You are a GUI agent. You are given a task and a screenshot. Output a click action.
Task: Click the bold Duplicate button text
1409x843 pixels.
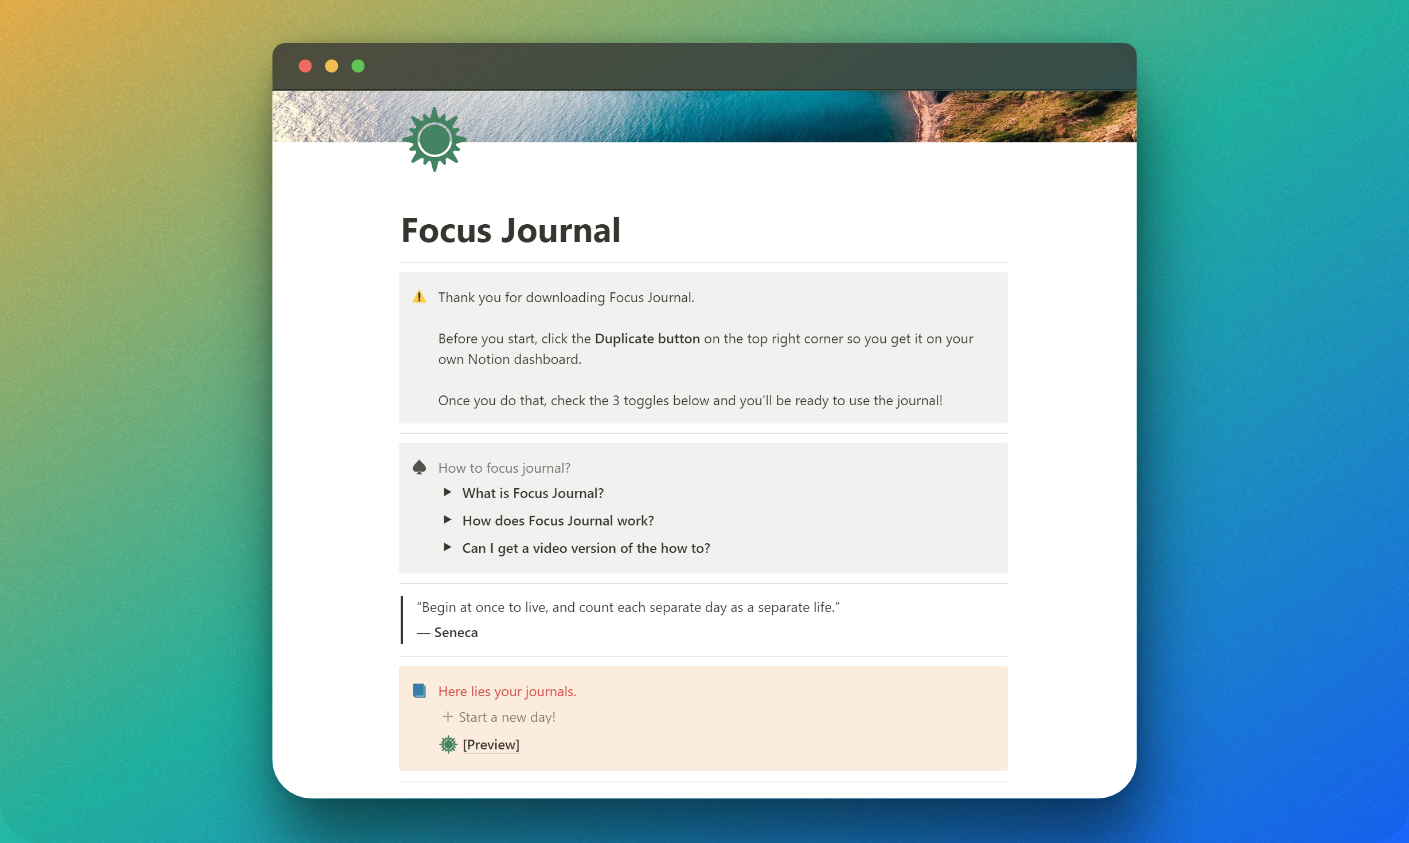tap(647, 339)
